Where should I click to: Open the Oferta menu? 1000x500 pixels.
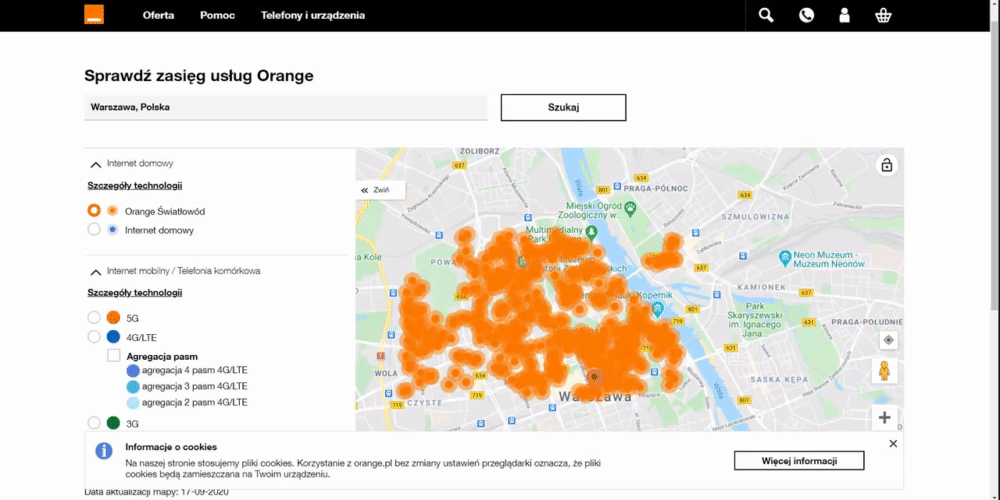158,15
